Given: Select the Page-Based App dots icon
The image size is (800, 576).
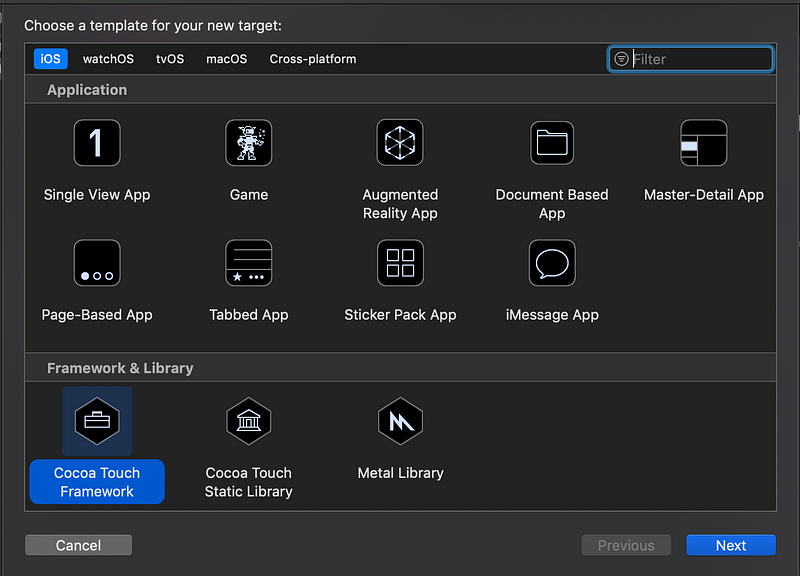Looking at the screenshot, I should click(97, 263).
